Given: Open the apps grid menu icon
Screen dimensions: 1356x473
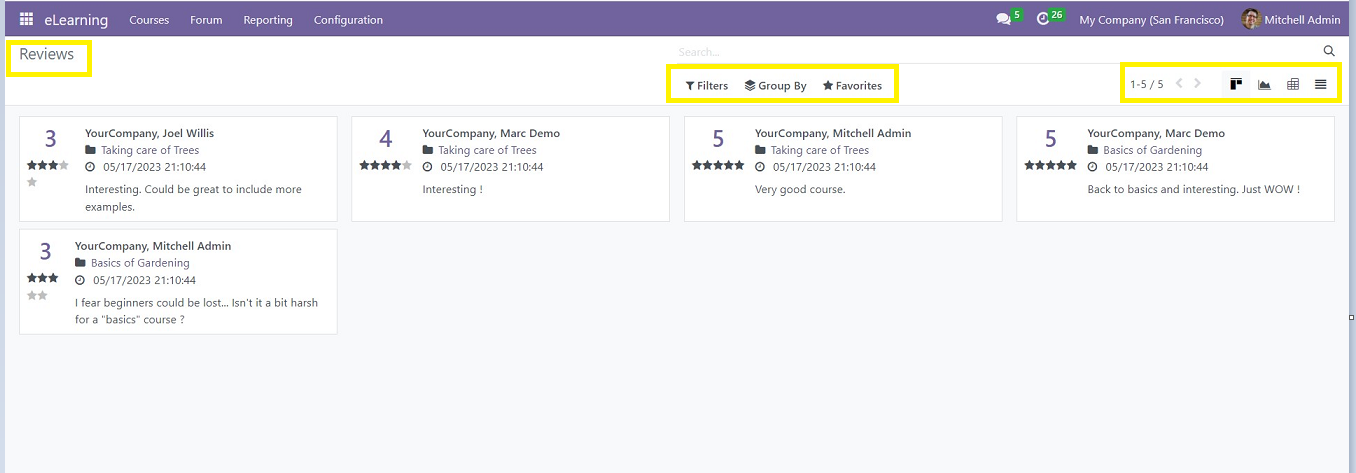Looking at the screenshot, I should (x=26, y=19).
